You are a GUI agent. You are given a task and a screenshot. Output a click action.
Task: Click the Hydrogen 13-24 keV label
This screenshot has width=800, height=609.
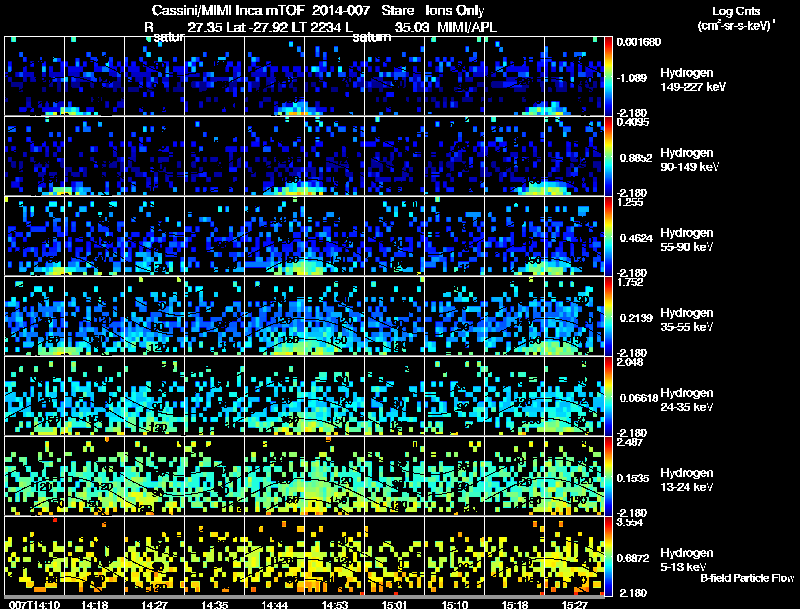[x=687, y=480]
